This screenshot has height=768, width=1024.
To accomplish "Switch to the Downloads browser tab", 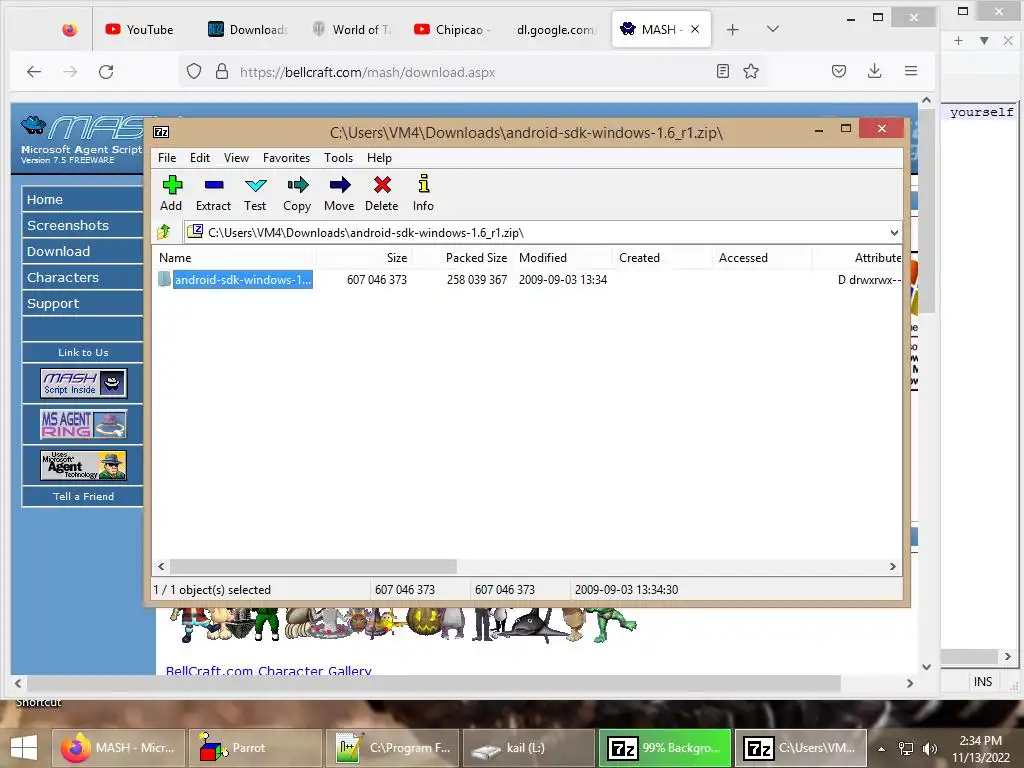I will pyautogui.click(x=248, y=29).
